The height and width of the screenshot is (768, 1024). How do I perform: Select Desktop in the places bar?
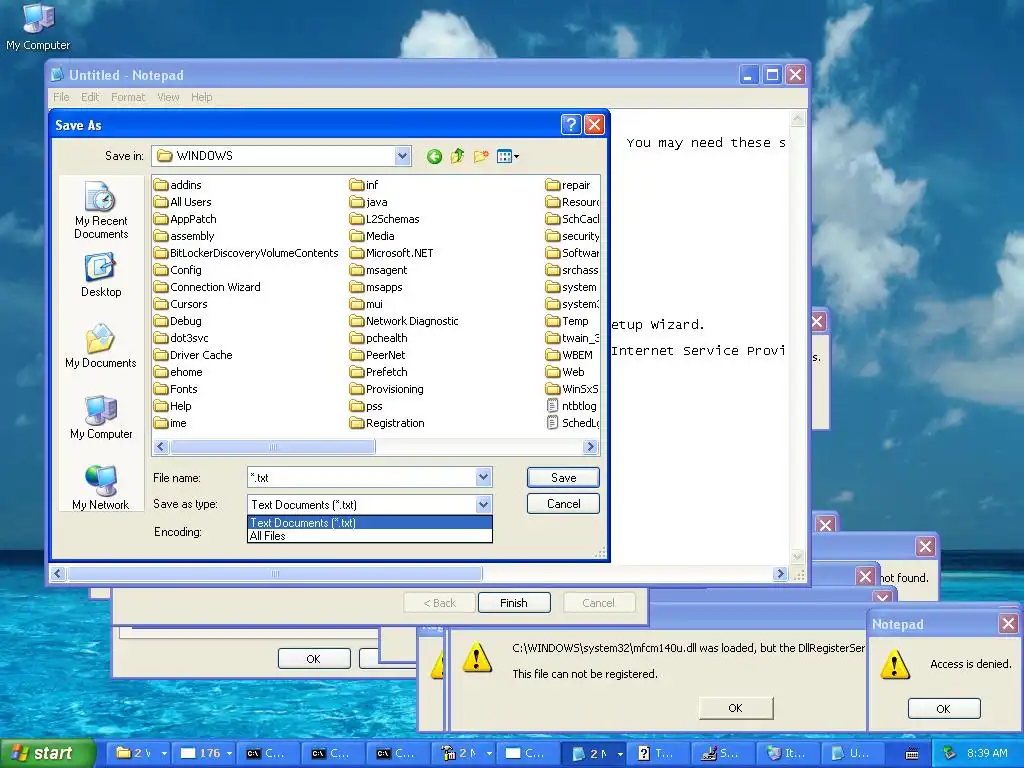[x=101, y=276]
